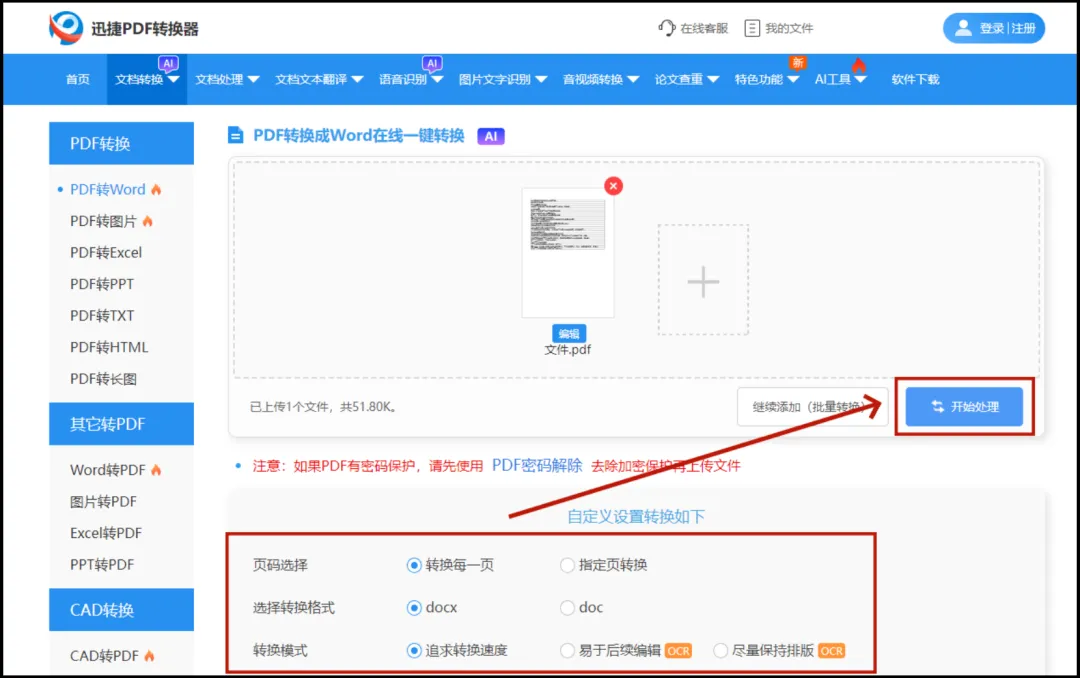Select 追求转换速度 conversion mode
The height and width of the screenshot is (678, 1080).
click(414, 650)
